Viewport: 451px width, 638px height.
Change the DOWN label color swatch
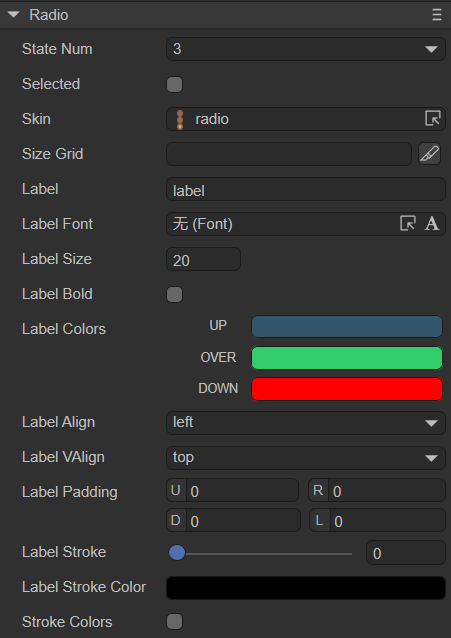coord(347,389)
